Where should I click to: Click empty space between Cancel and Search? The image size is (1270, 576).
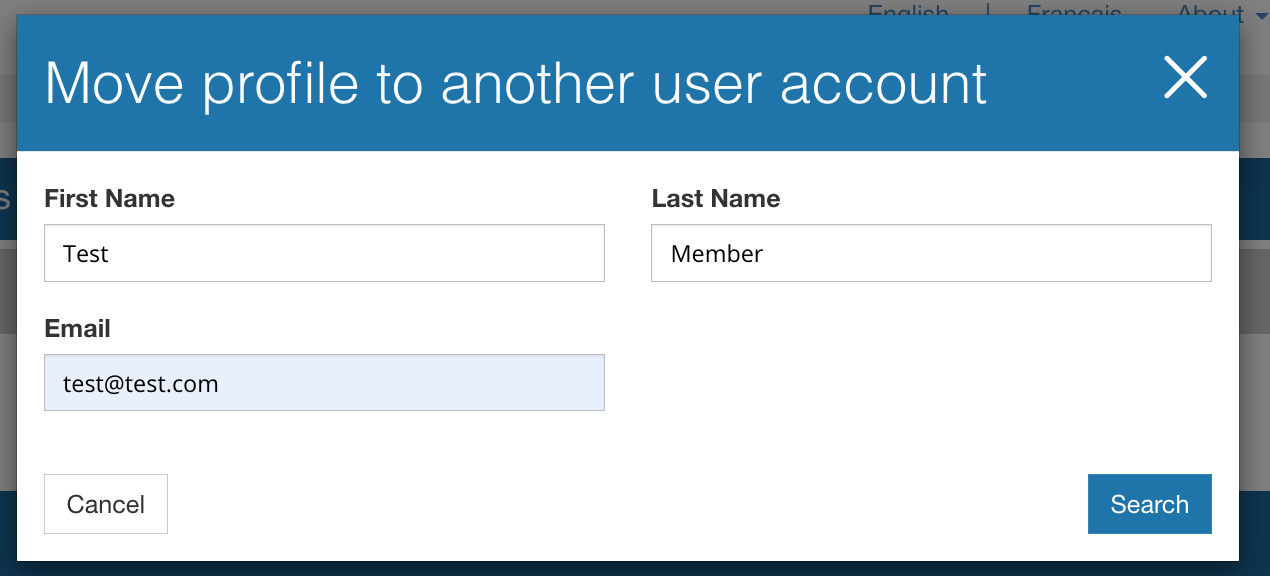(x=620, y=504)
